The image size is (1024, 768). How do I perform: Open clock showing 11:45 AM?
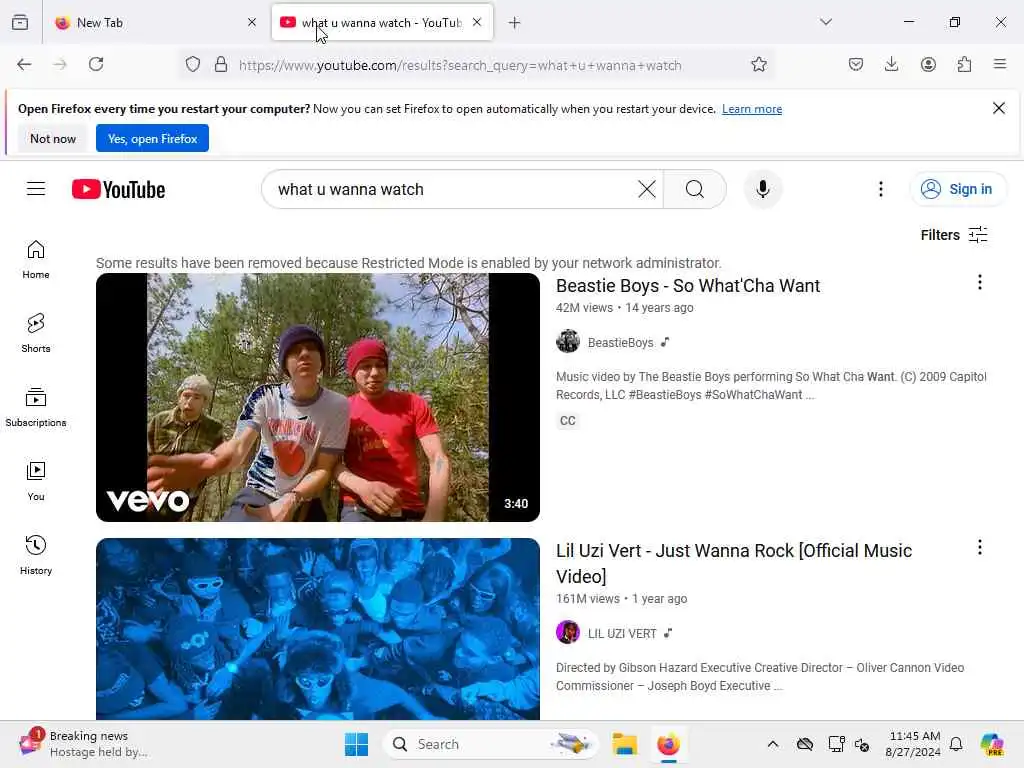coord(913,744)
